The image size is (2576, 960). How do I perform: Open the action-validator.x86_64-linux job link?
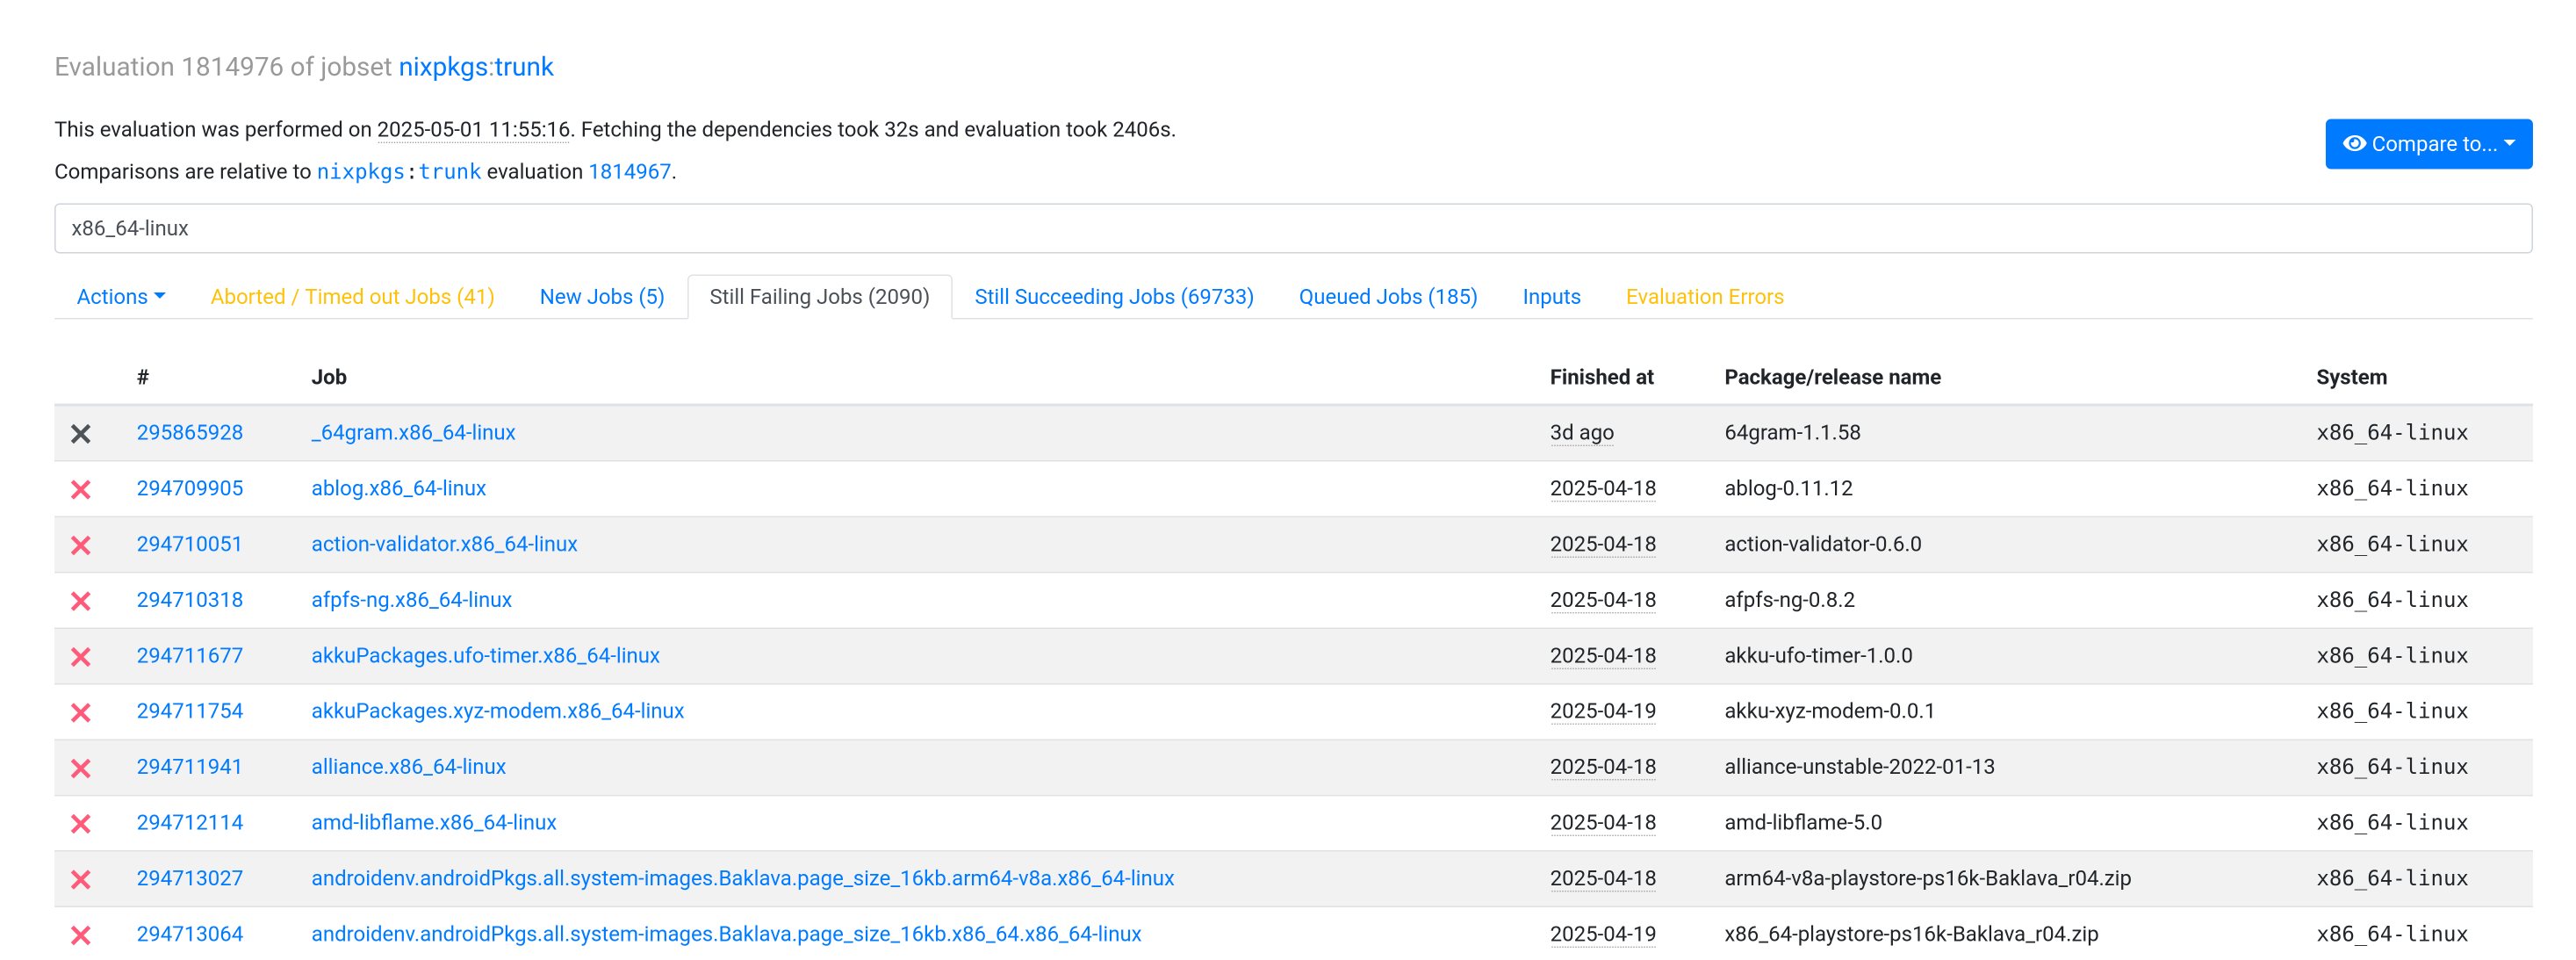[x=444, y=544]
